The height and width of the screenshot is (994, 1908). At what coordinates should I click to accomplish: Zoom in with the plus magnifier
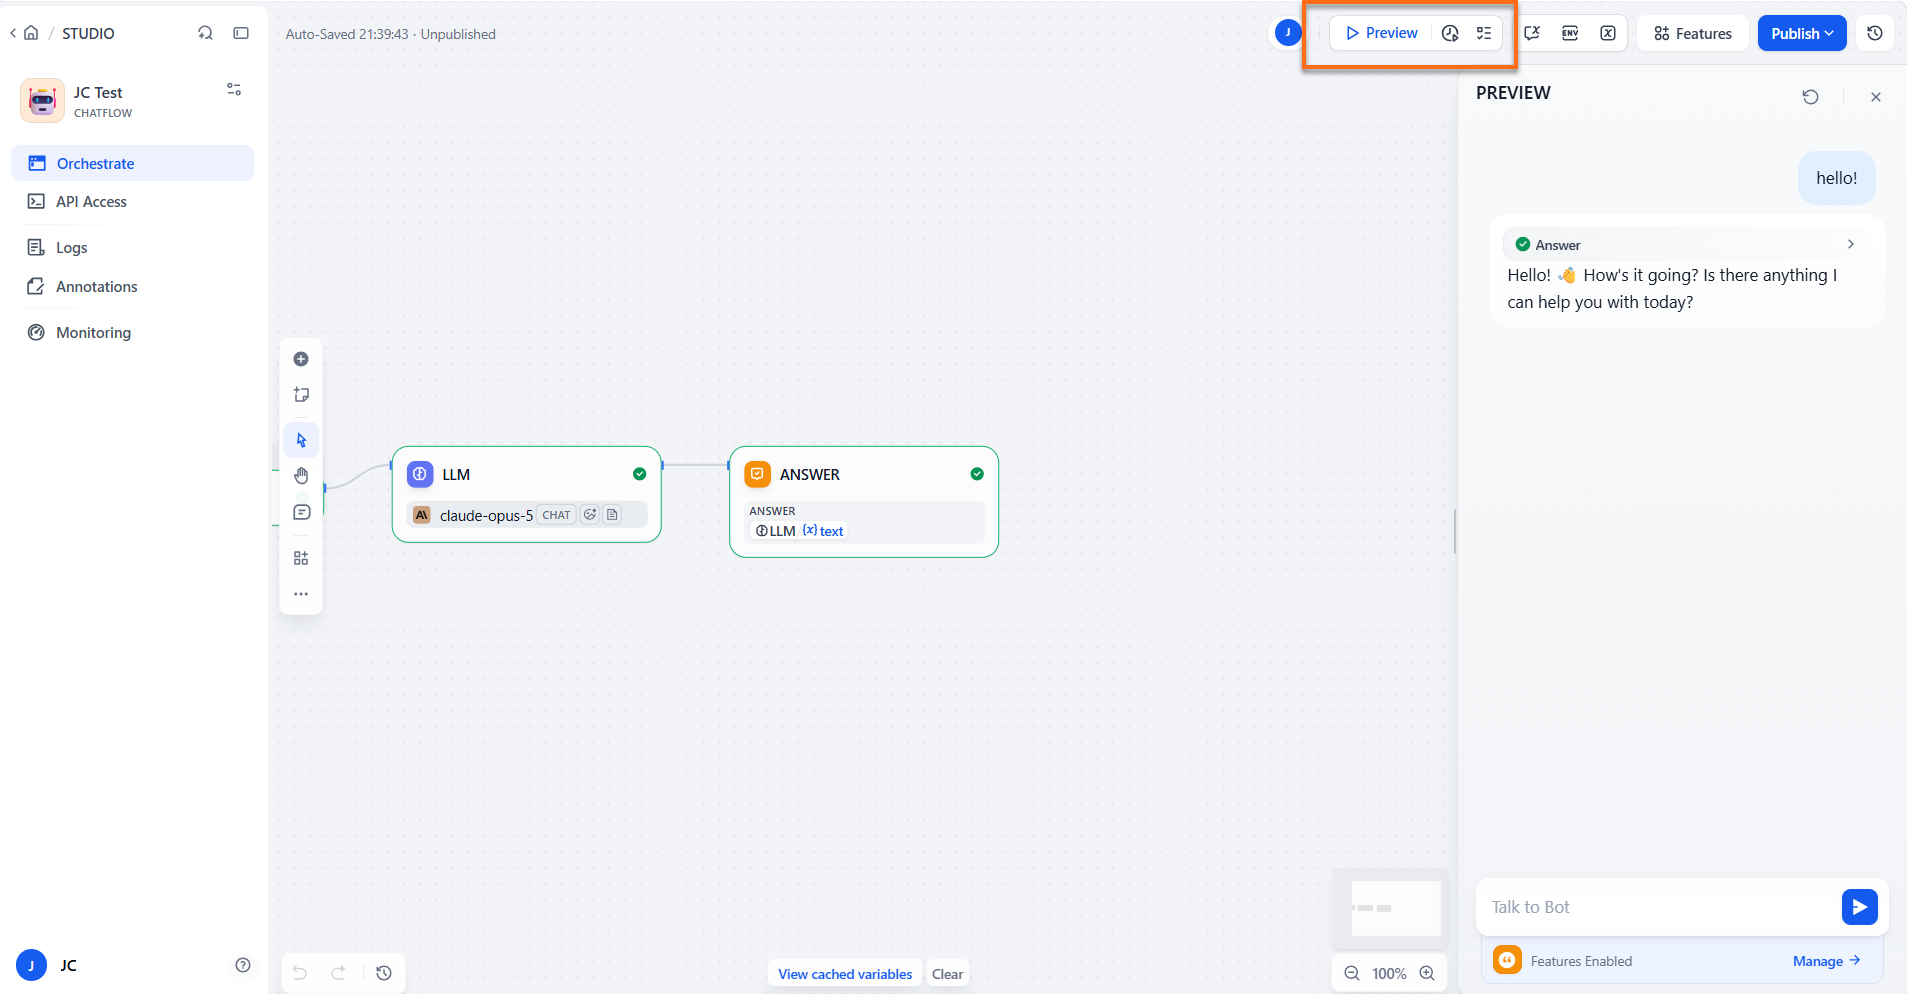click(1427, 973)
